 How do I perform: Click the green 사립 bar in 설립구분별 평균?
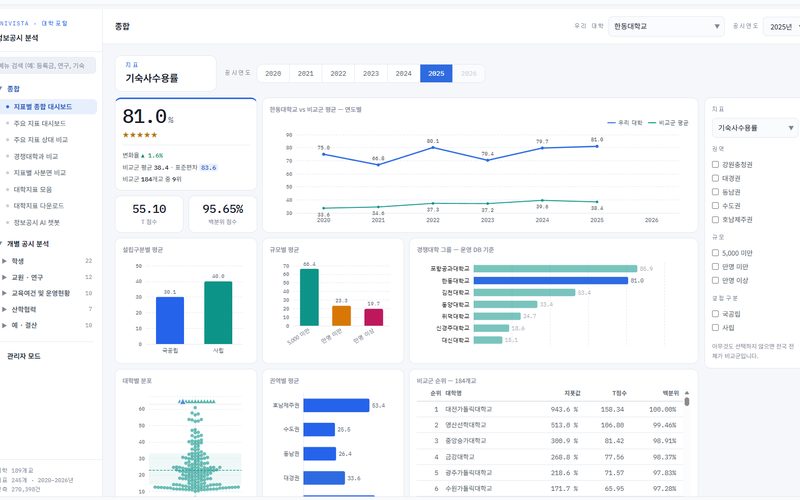coord(218,313)
